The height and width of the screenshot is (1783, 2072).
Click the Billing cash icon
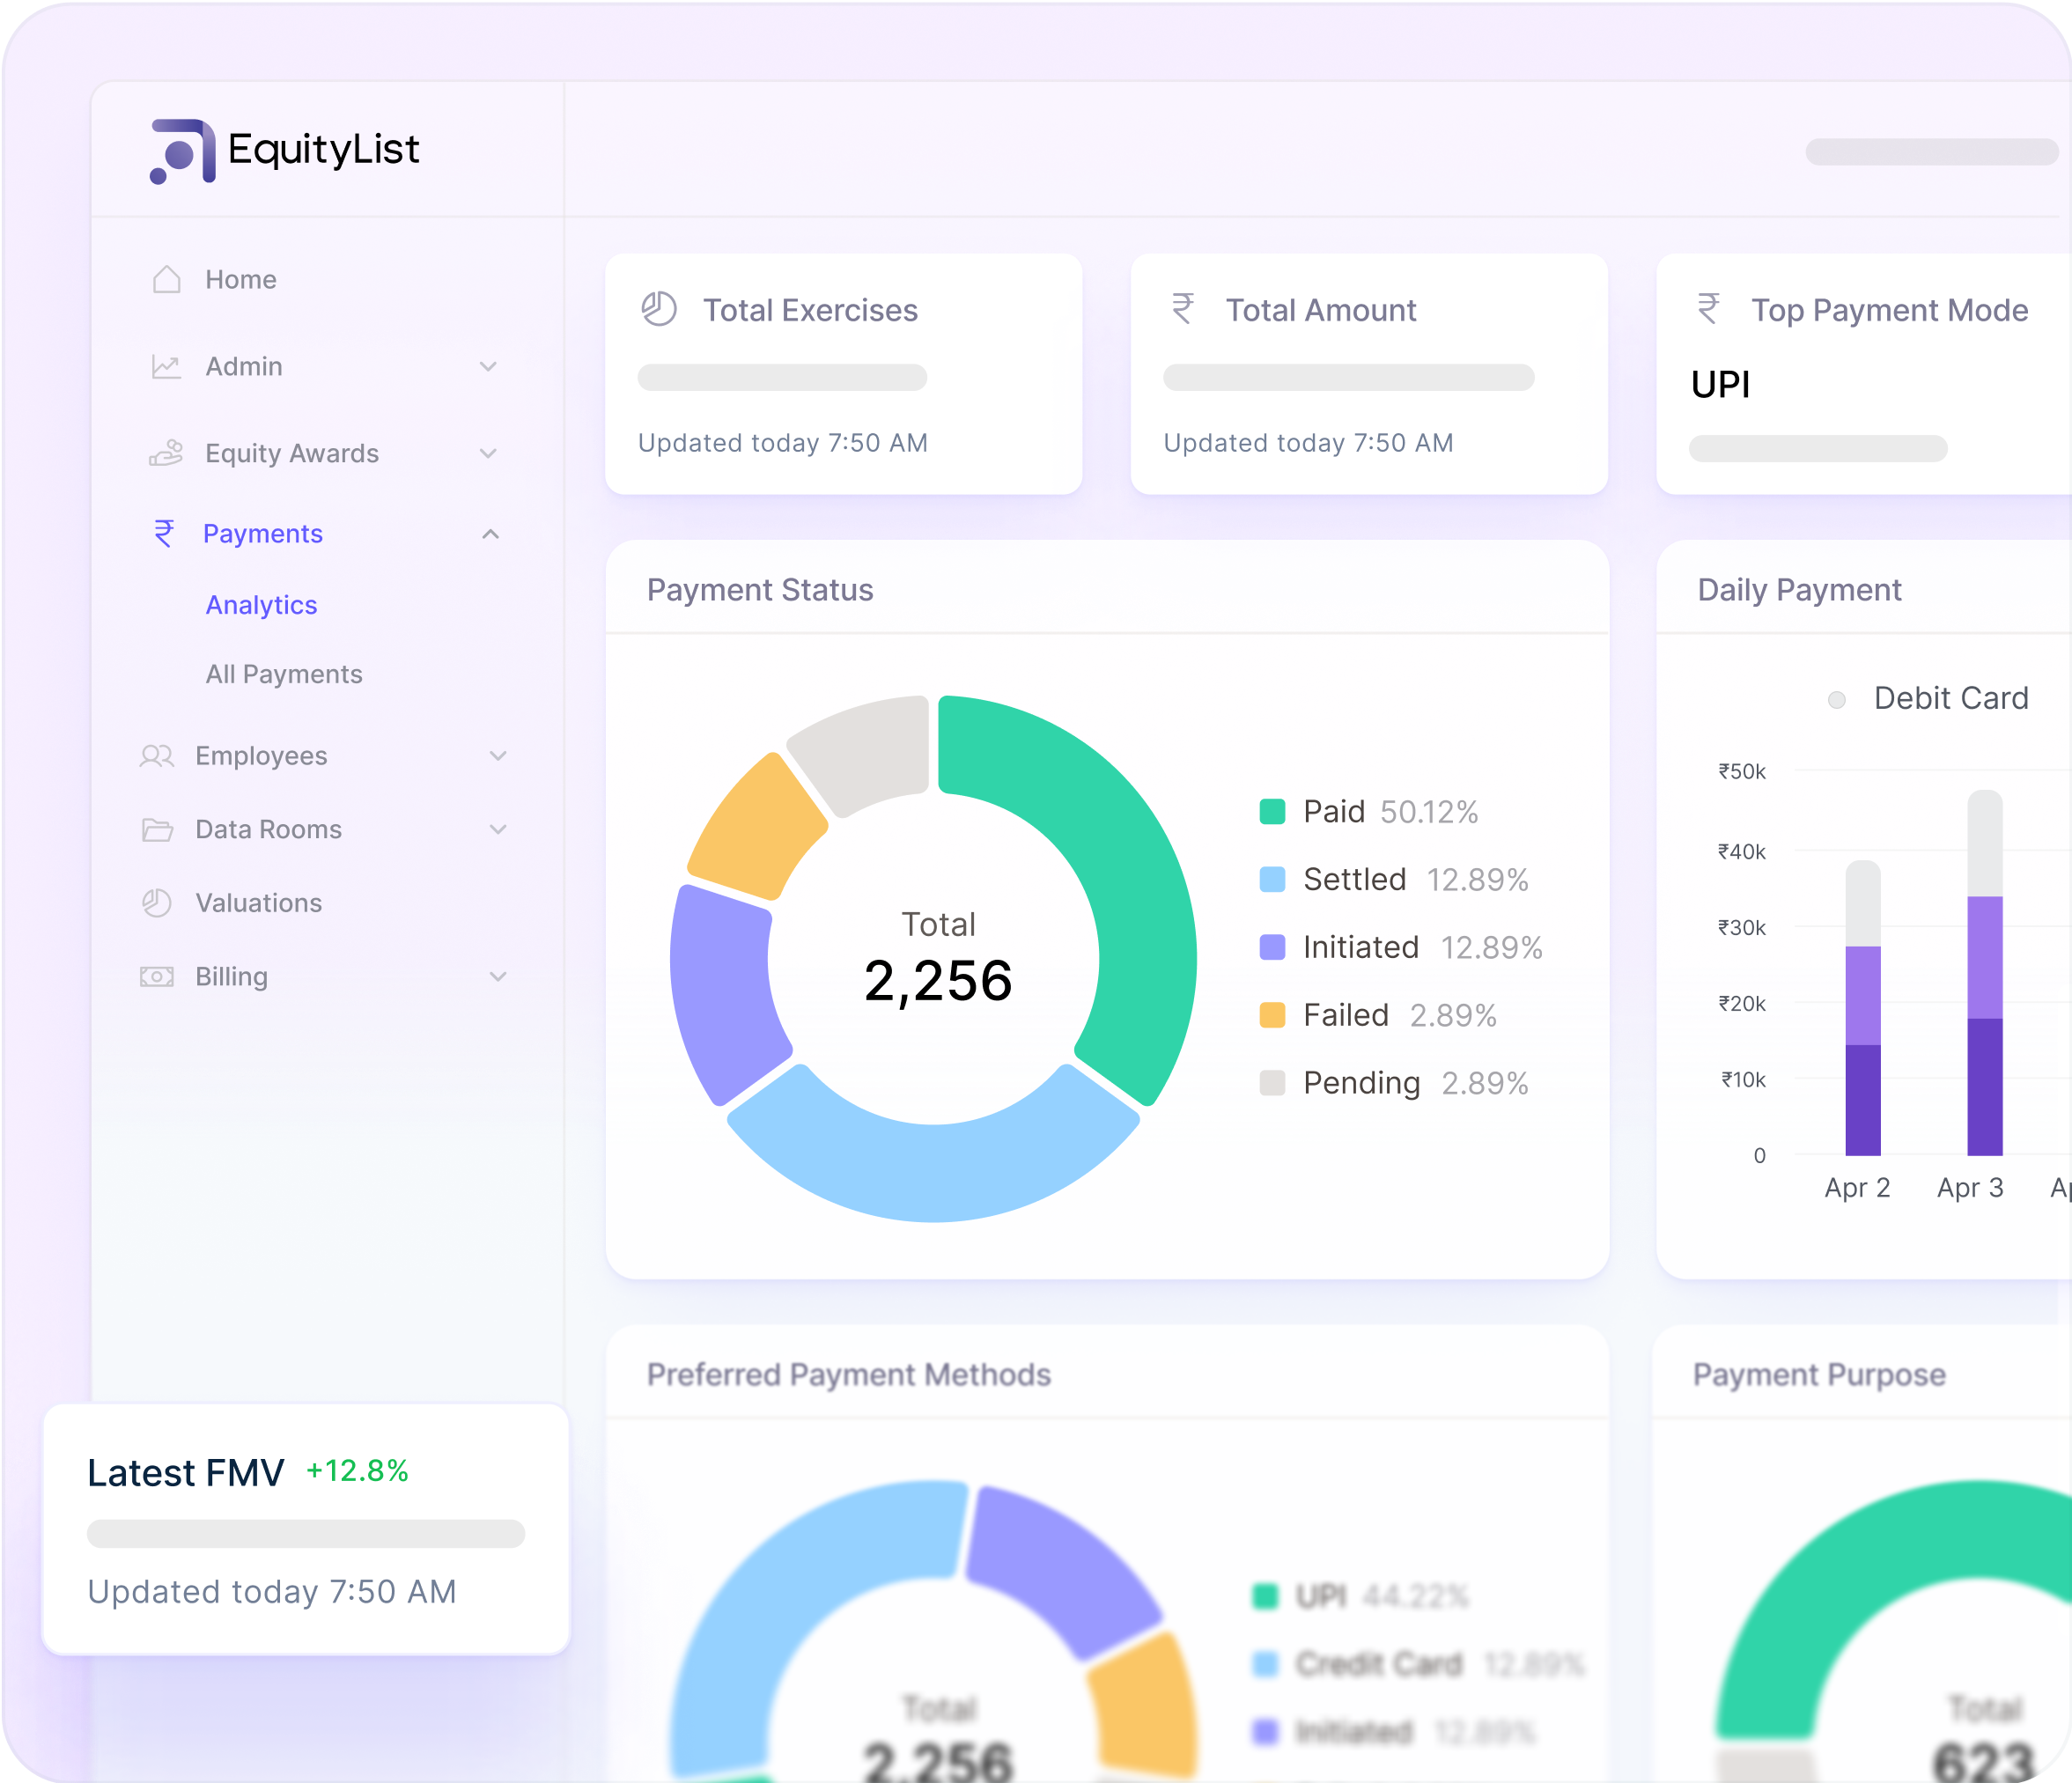157,976
